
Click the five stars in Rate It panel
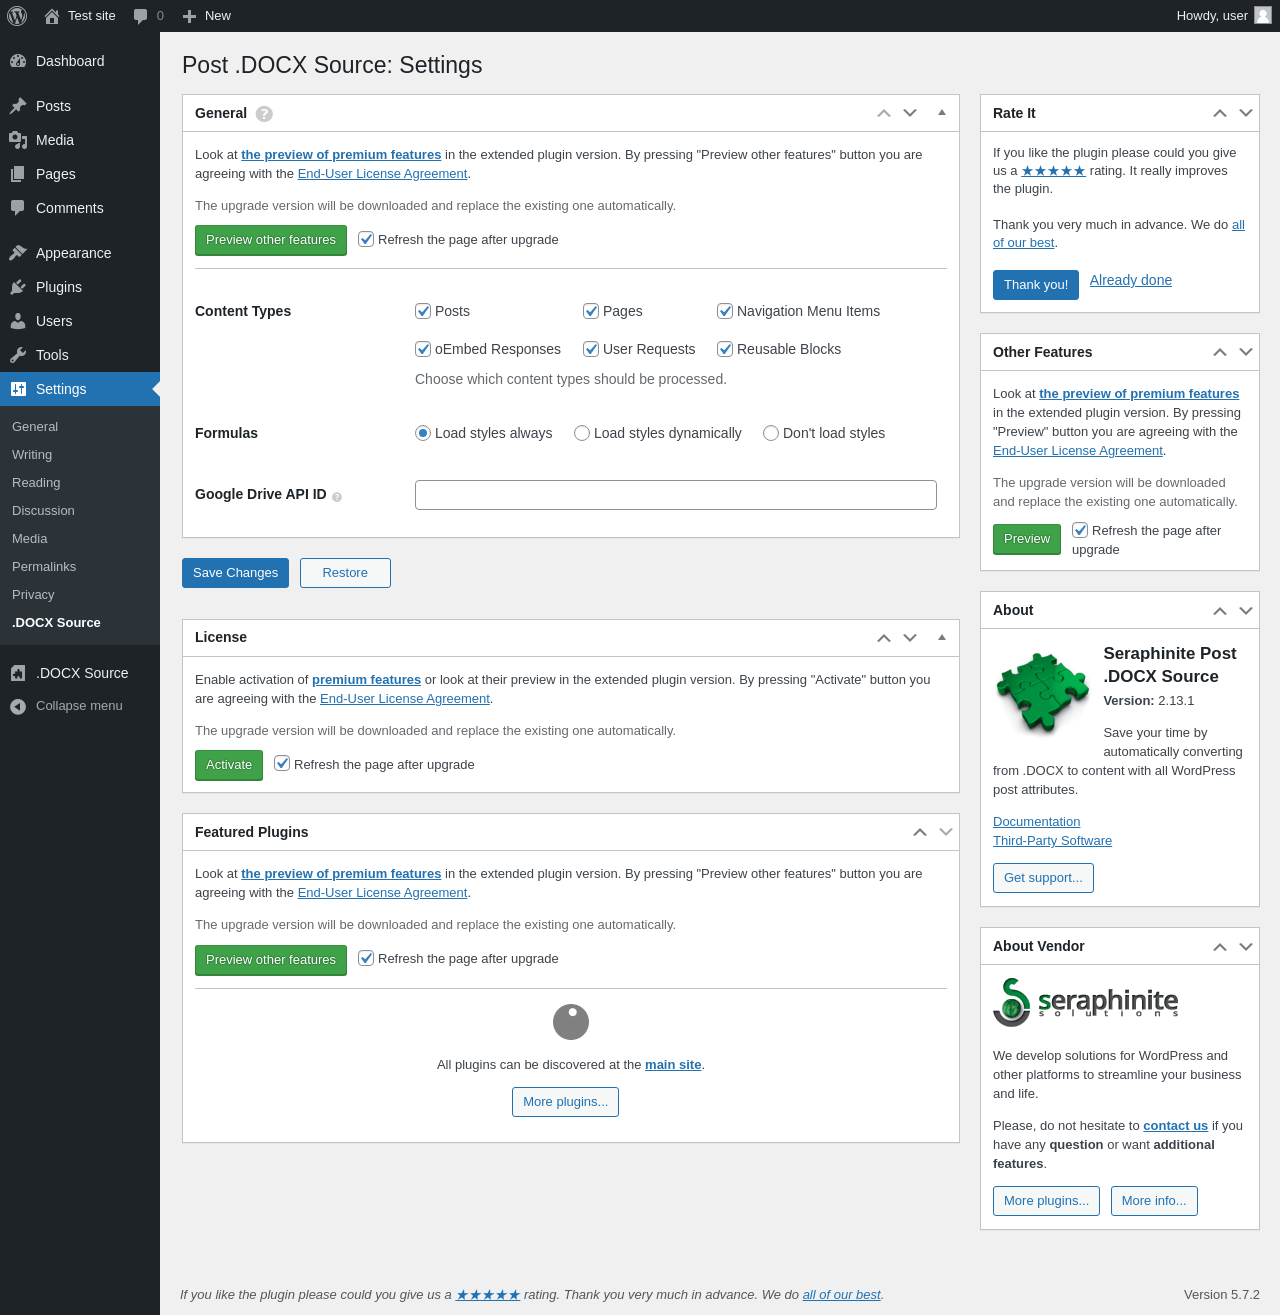coord(1053,171)
